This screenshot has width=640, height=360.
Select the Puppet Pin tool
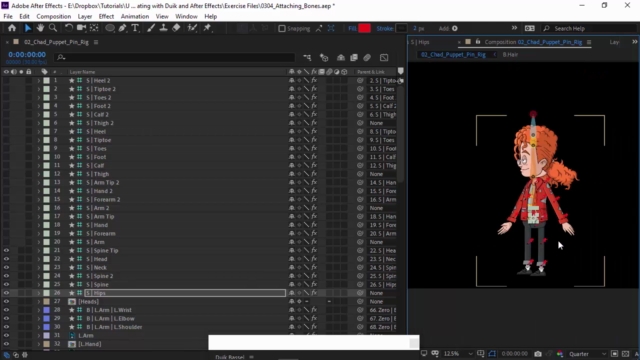207,28
